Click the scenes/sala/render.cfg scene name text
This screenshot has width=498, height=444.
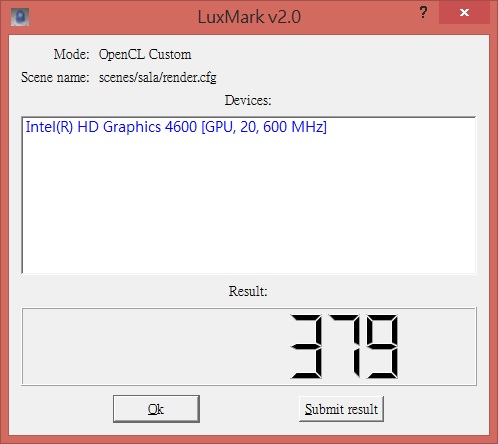[158, 78]
